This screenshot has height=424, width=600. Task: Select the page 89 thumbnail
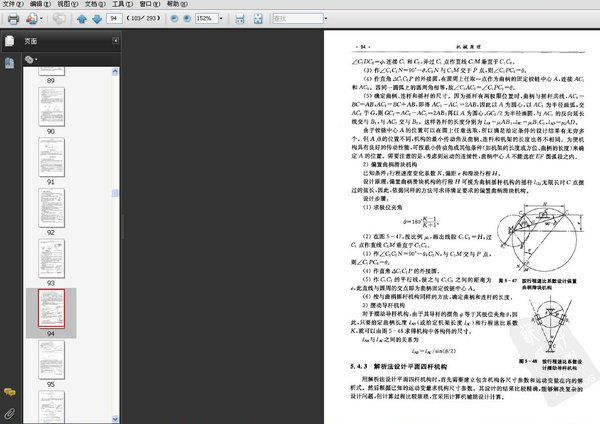[x=51, y=71]
